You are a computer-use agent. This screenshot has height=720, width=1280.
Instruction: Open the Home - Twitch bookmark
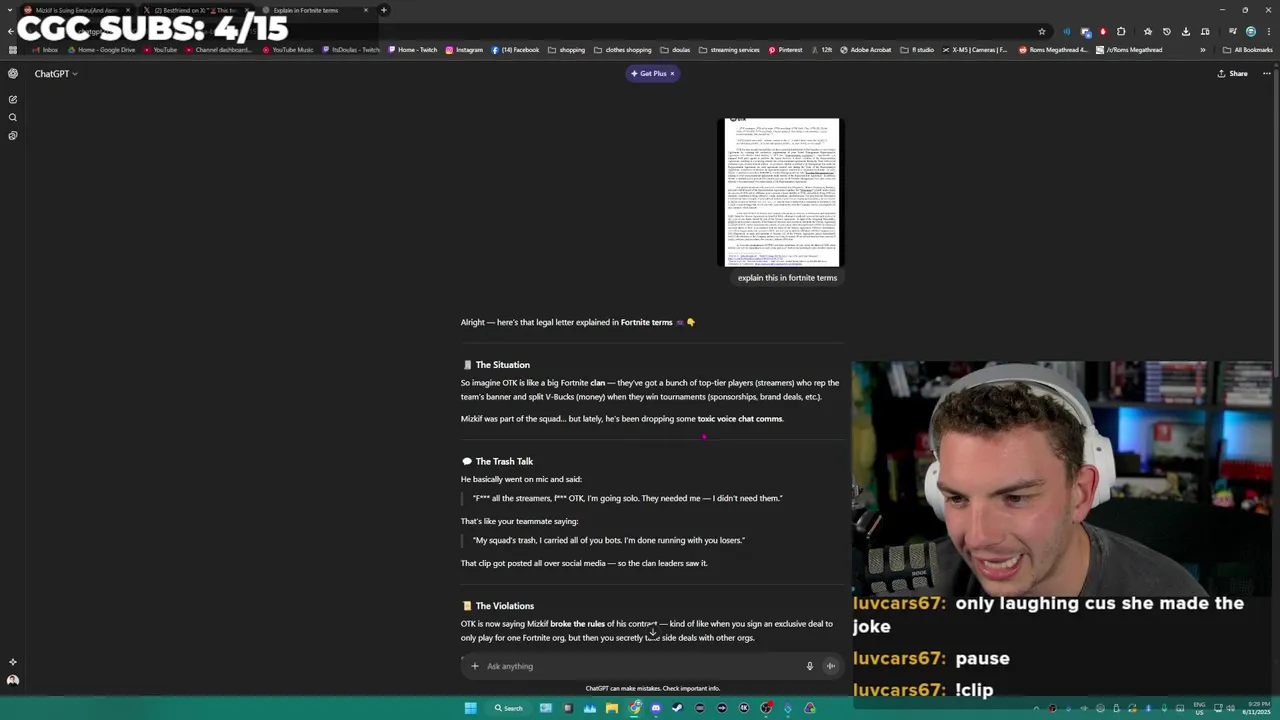(412, 50)
